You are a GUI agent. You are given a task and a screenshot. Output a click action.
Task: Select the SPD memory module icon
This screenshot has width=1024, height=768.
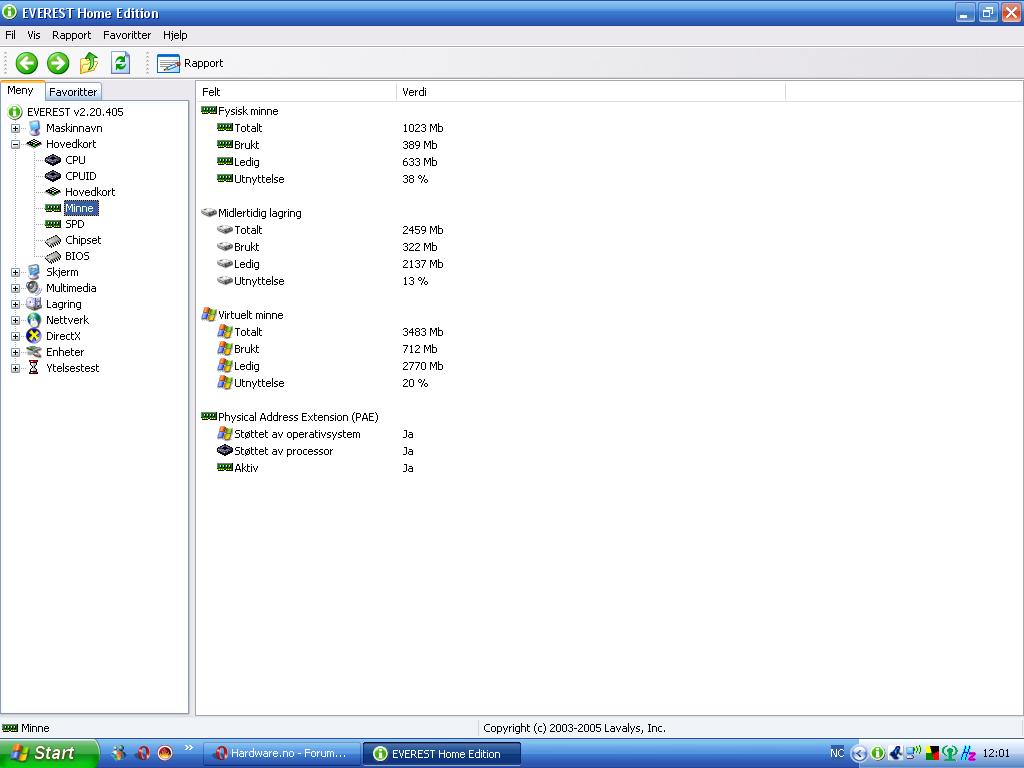[x=53, y=224]
